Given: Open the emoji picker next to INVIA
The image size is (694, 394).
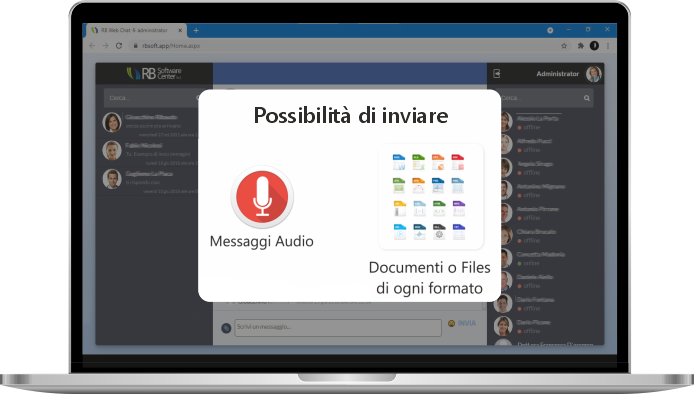Looking at the screenshot, I should (x=451, y=324).
